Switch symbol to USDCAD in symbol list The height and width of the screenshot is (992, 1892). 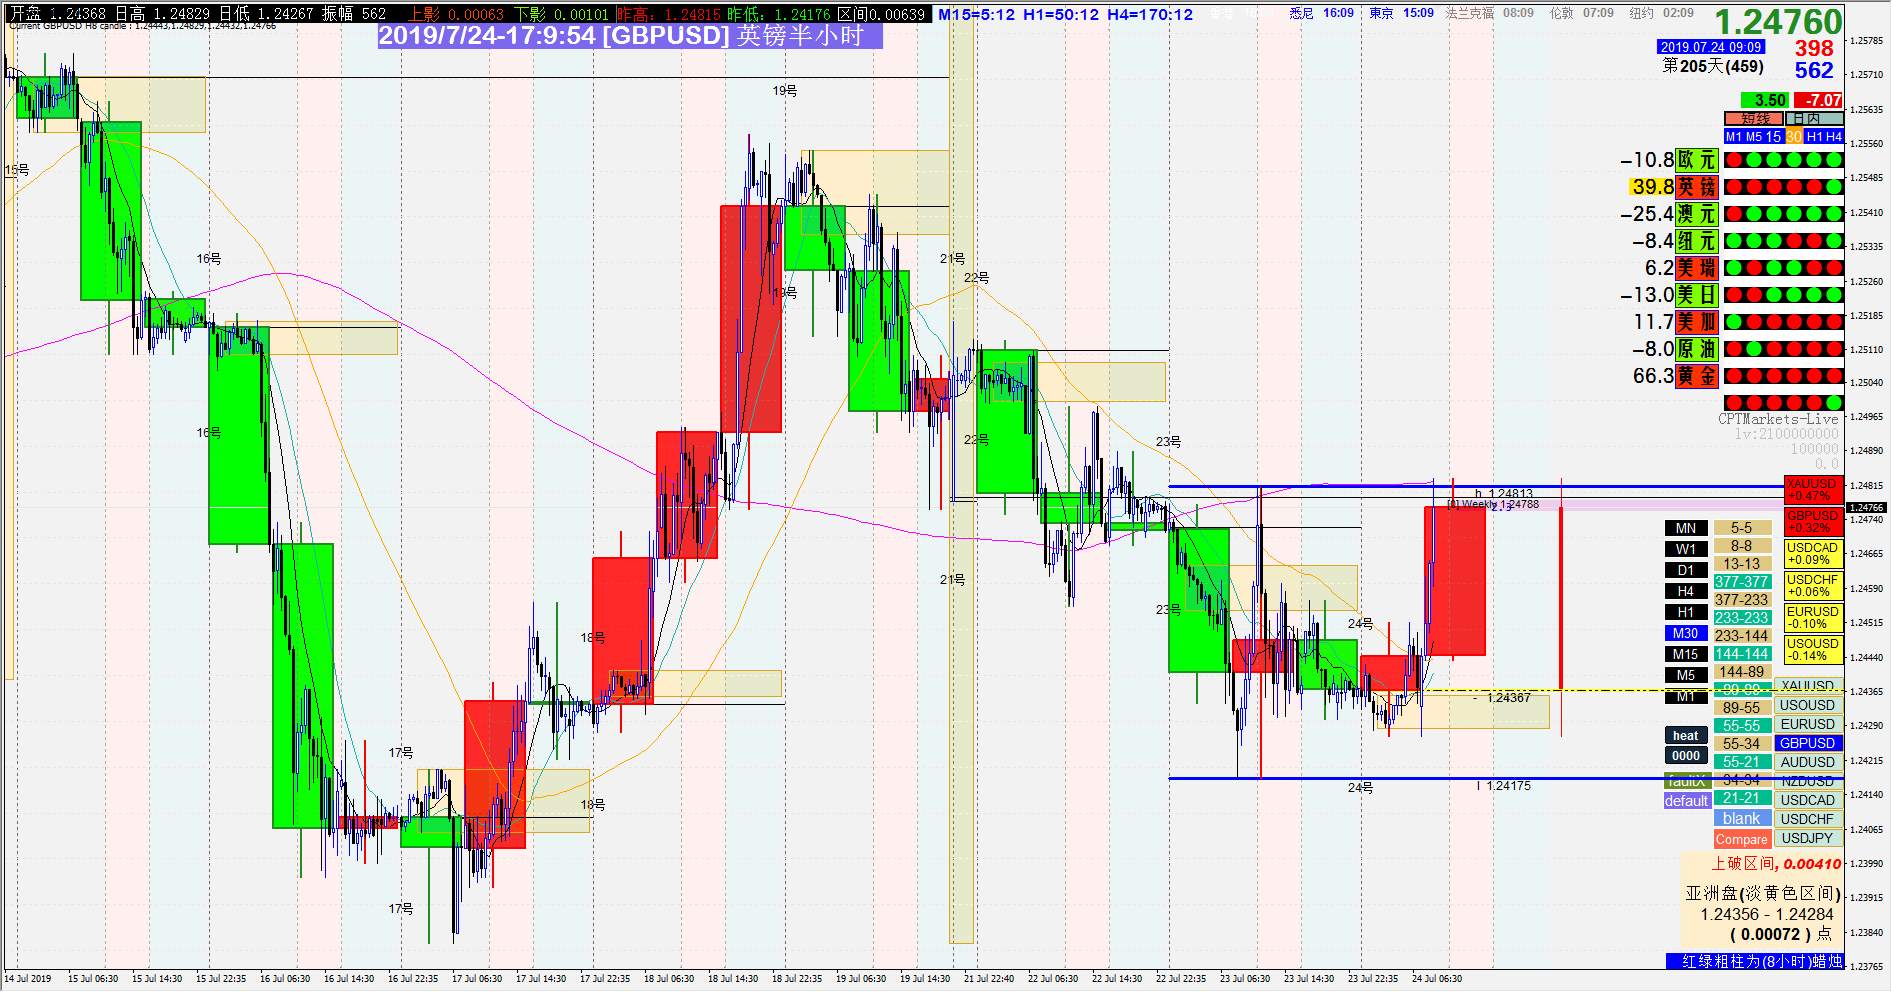click(x=1807, y=800)
